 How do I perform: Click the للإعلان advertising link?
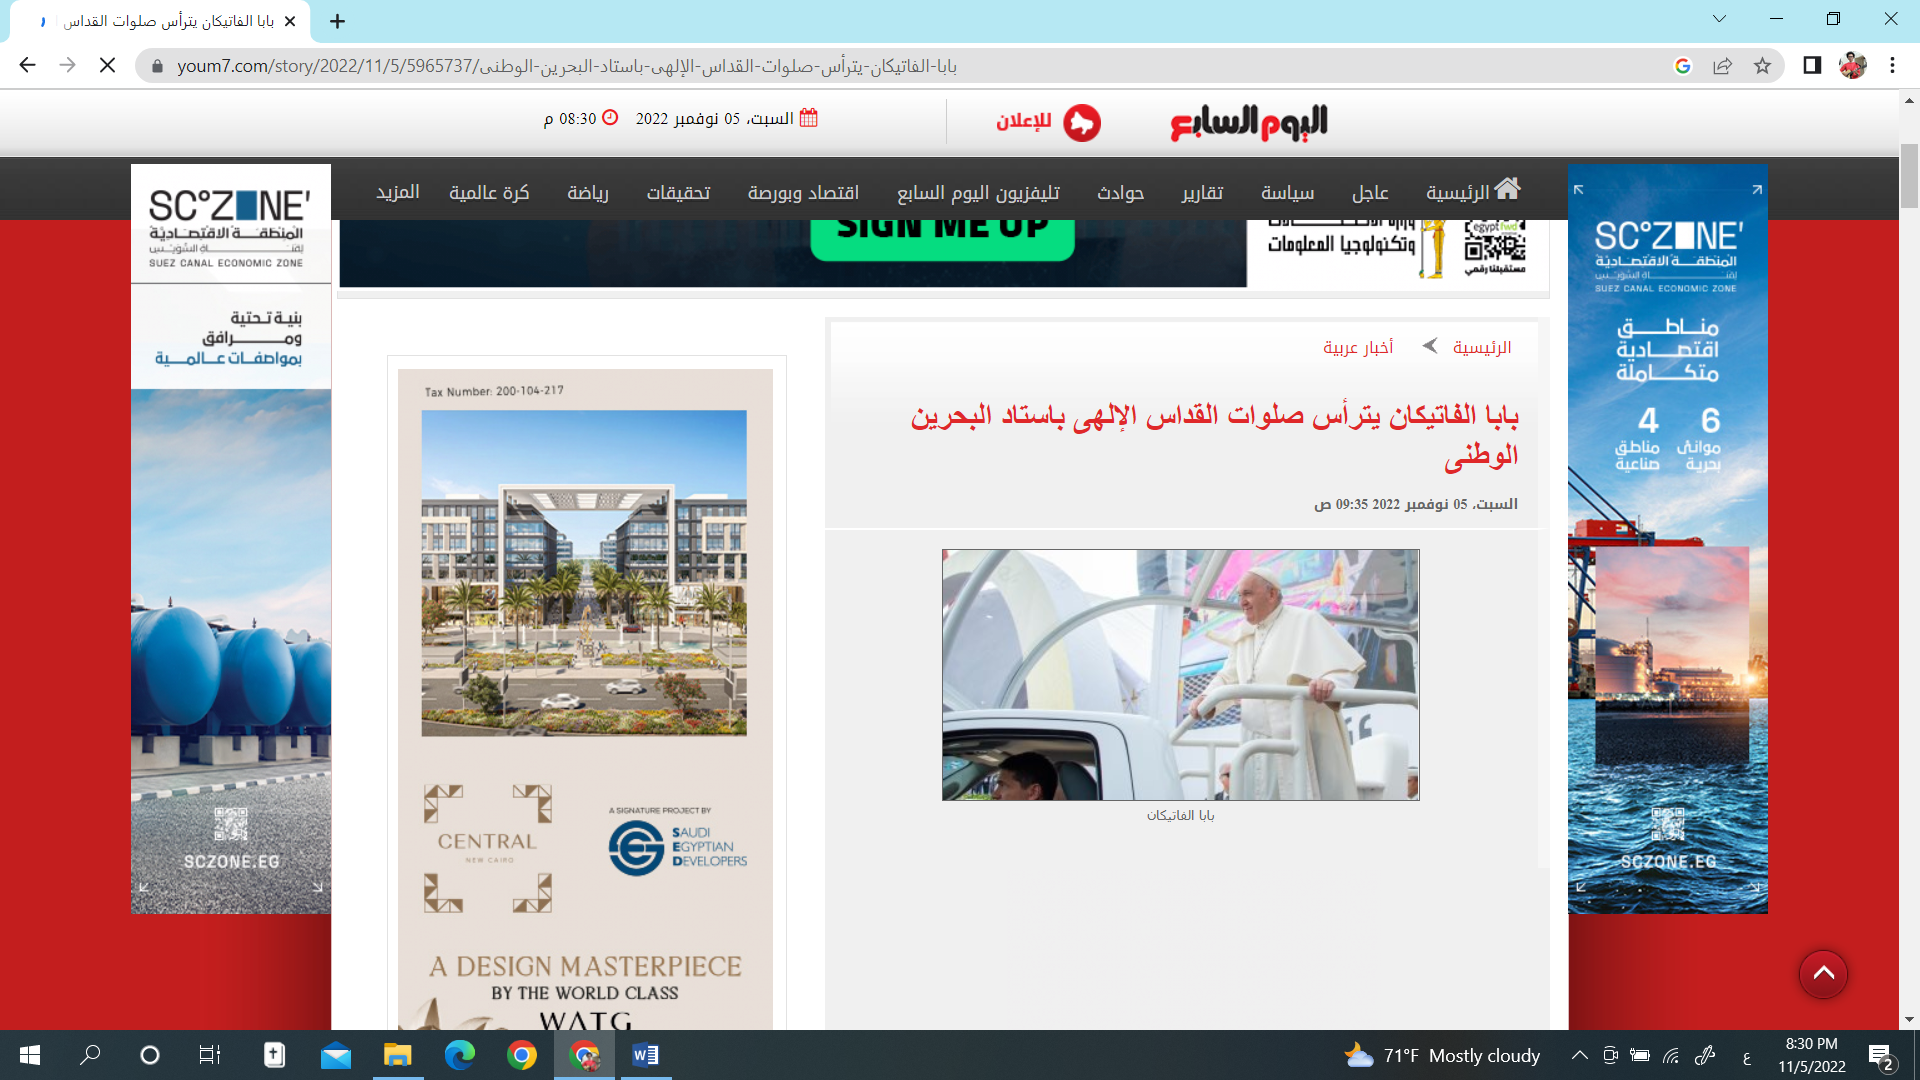point(1023,121)
